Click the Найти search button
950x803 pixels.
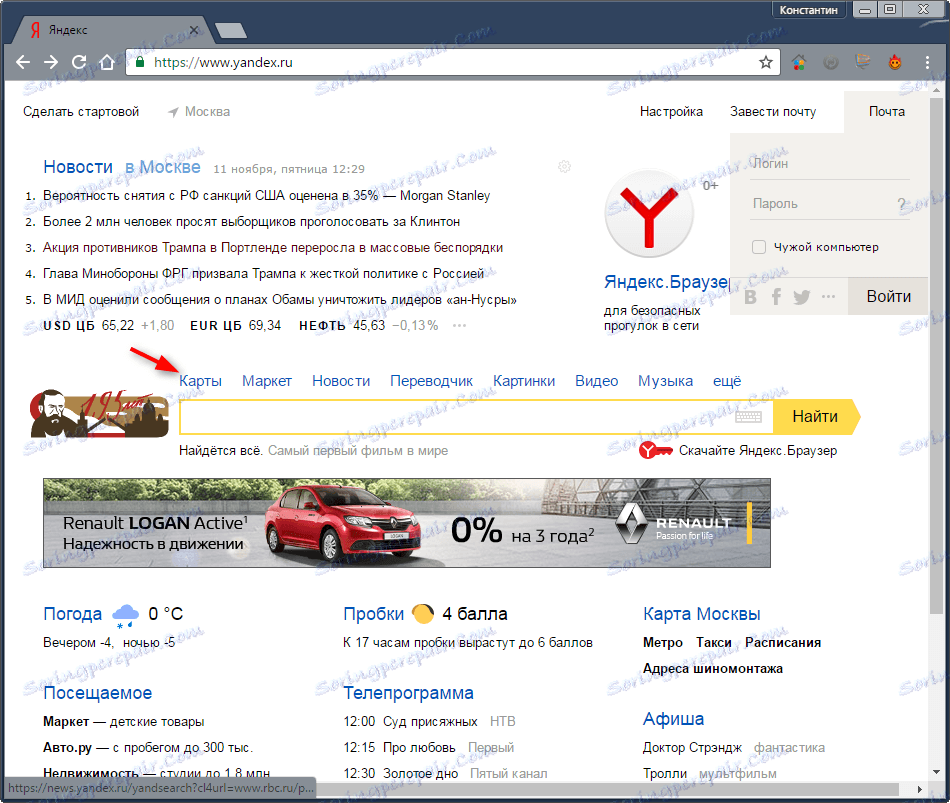pos(816,416)
